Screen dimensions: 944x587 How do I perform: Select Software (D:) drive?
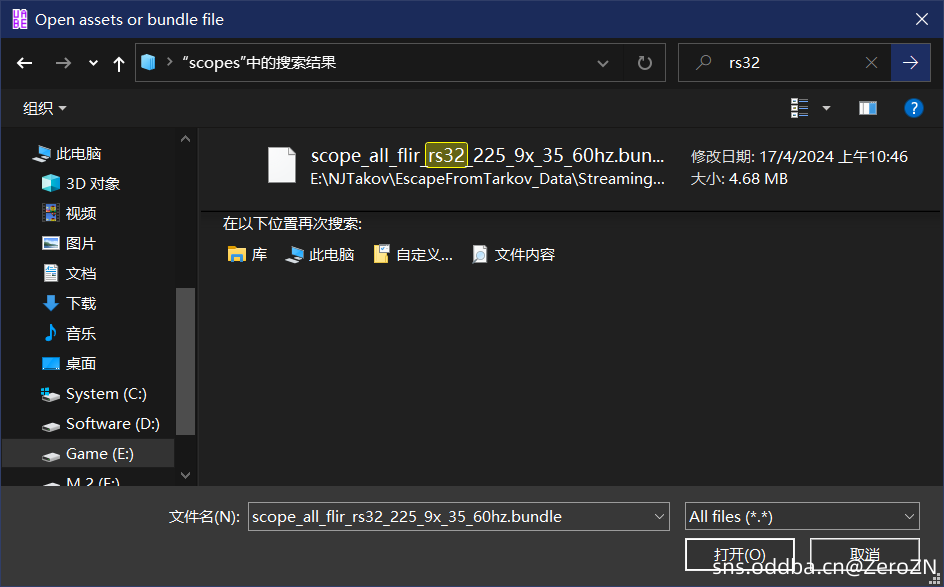point(112,424)
